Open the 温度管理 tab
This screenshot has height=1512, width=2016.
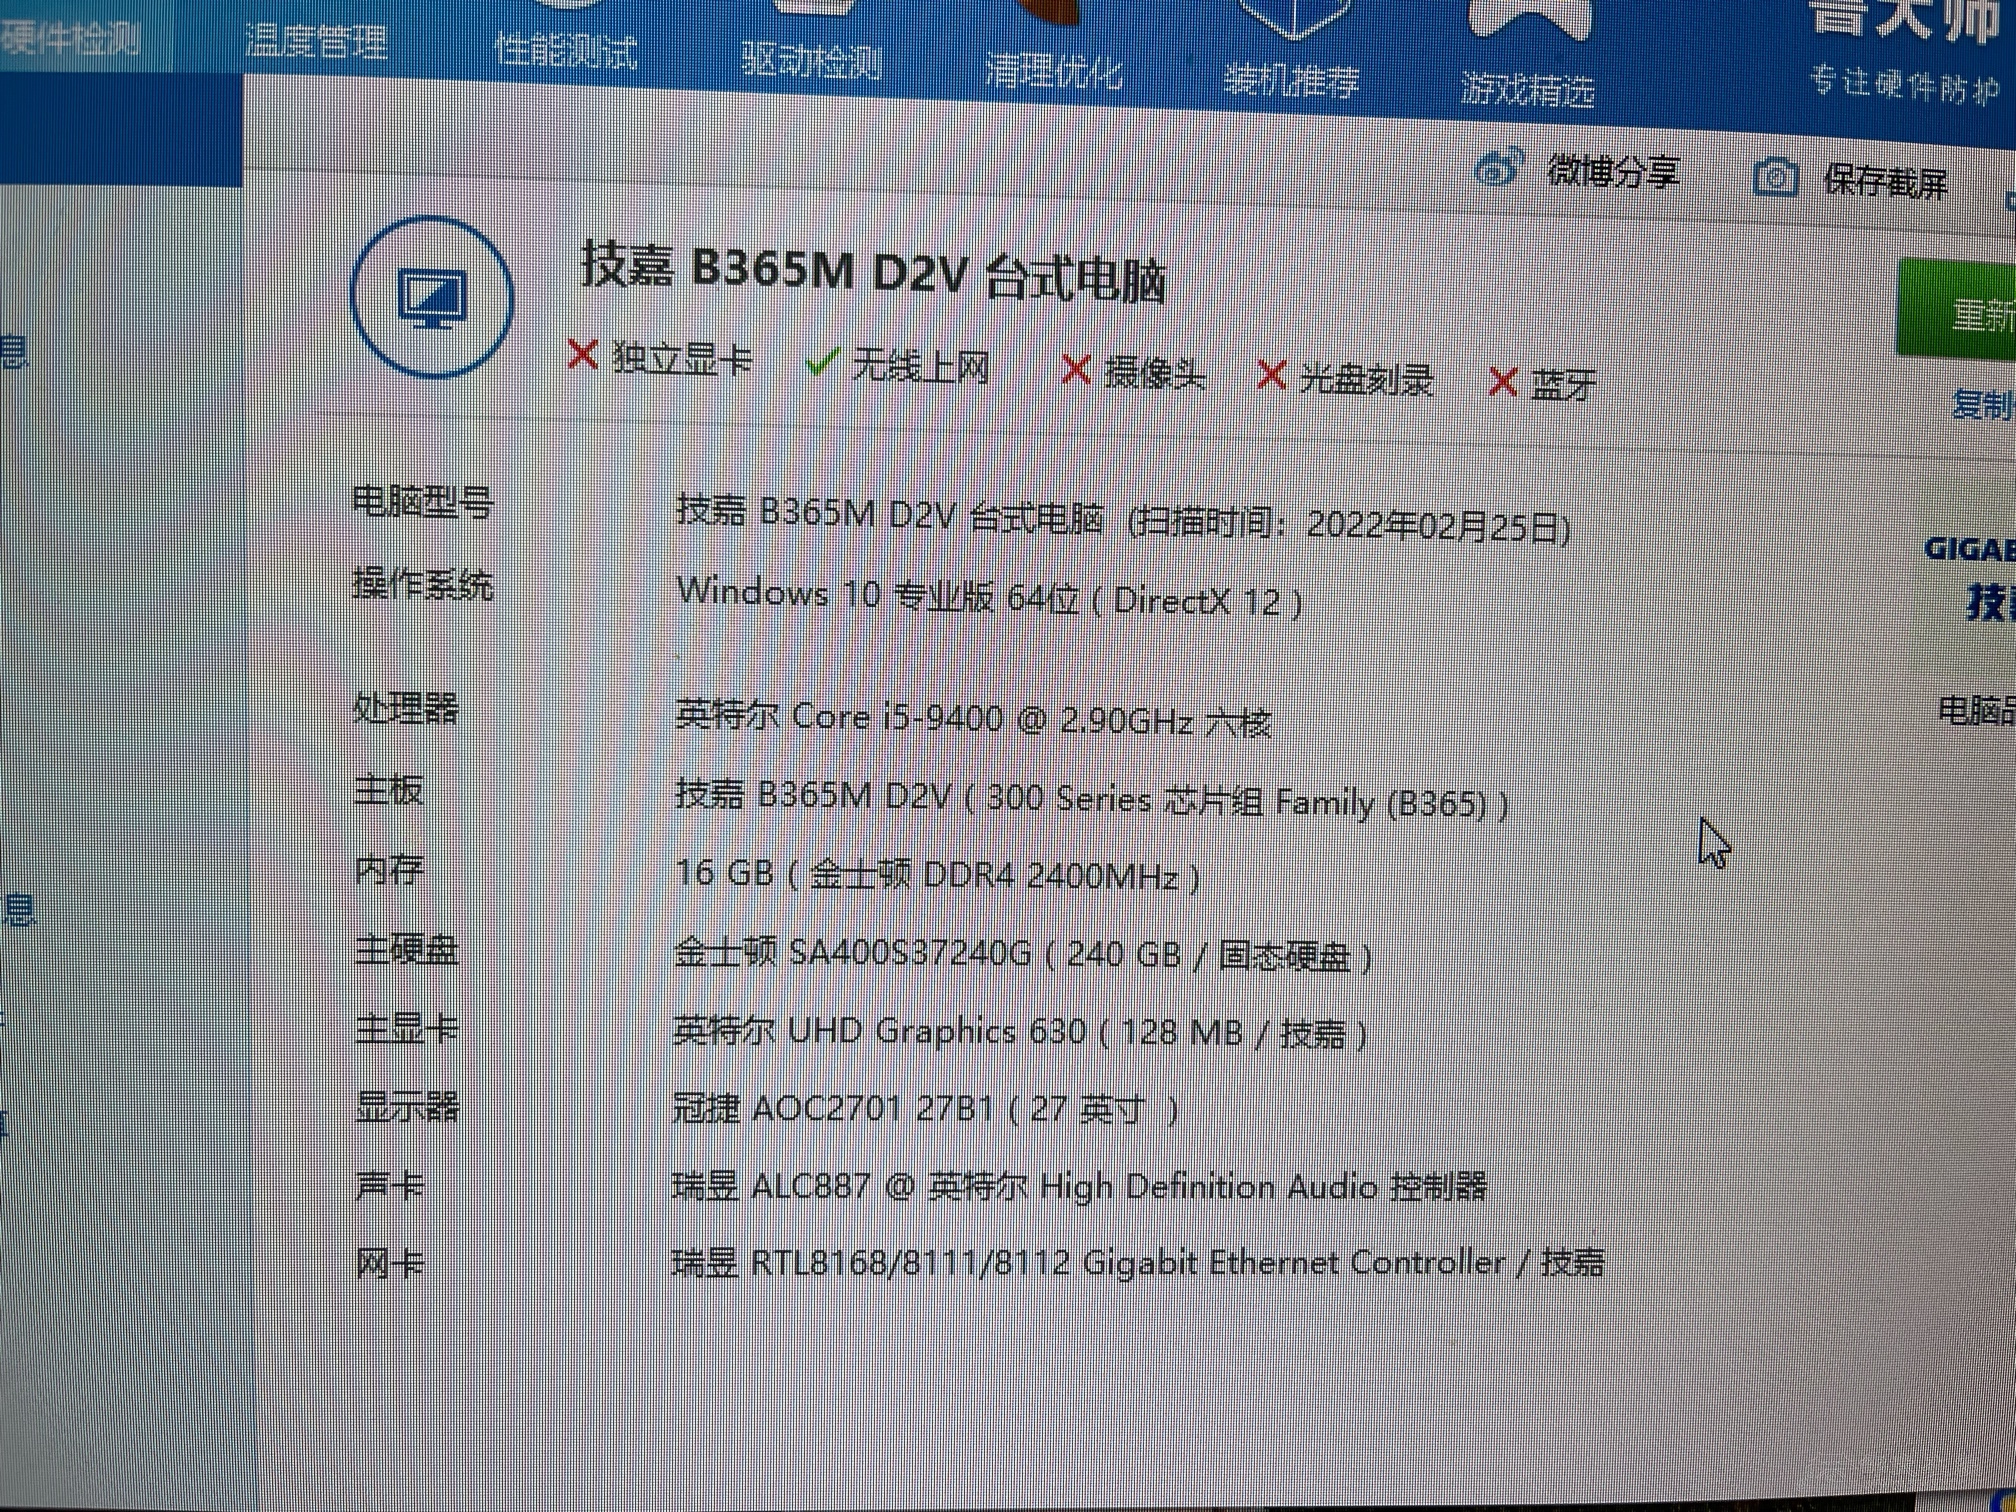(316, 43)
